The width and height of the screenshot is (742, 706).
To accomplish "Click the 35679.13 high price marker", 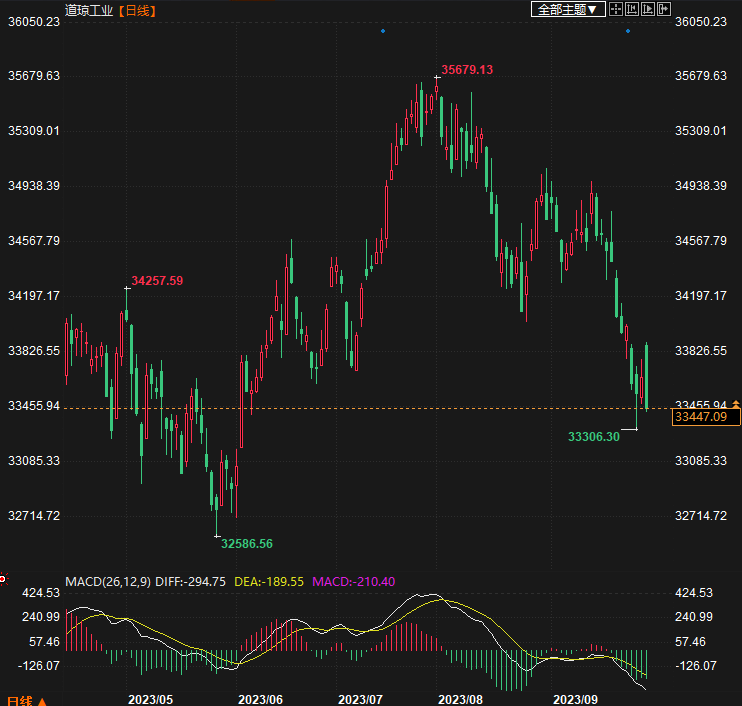I will tap(467, 70).
